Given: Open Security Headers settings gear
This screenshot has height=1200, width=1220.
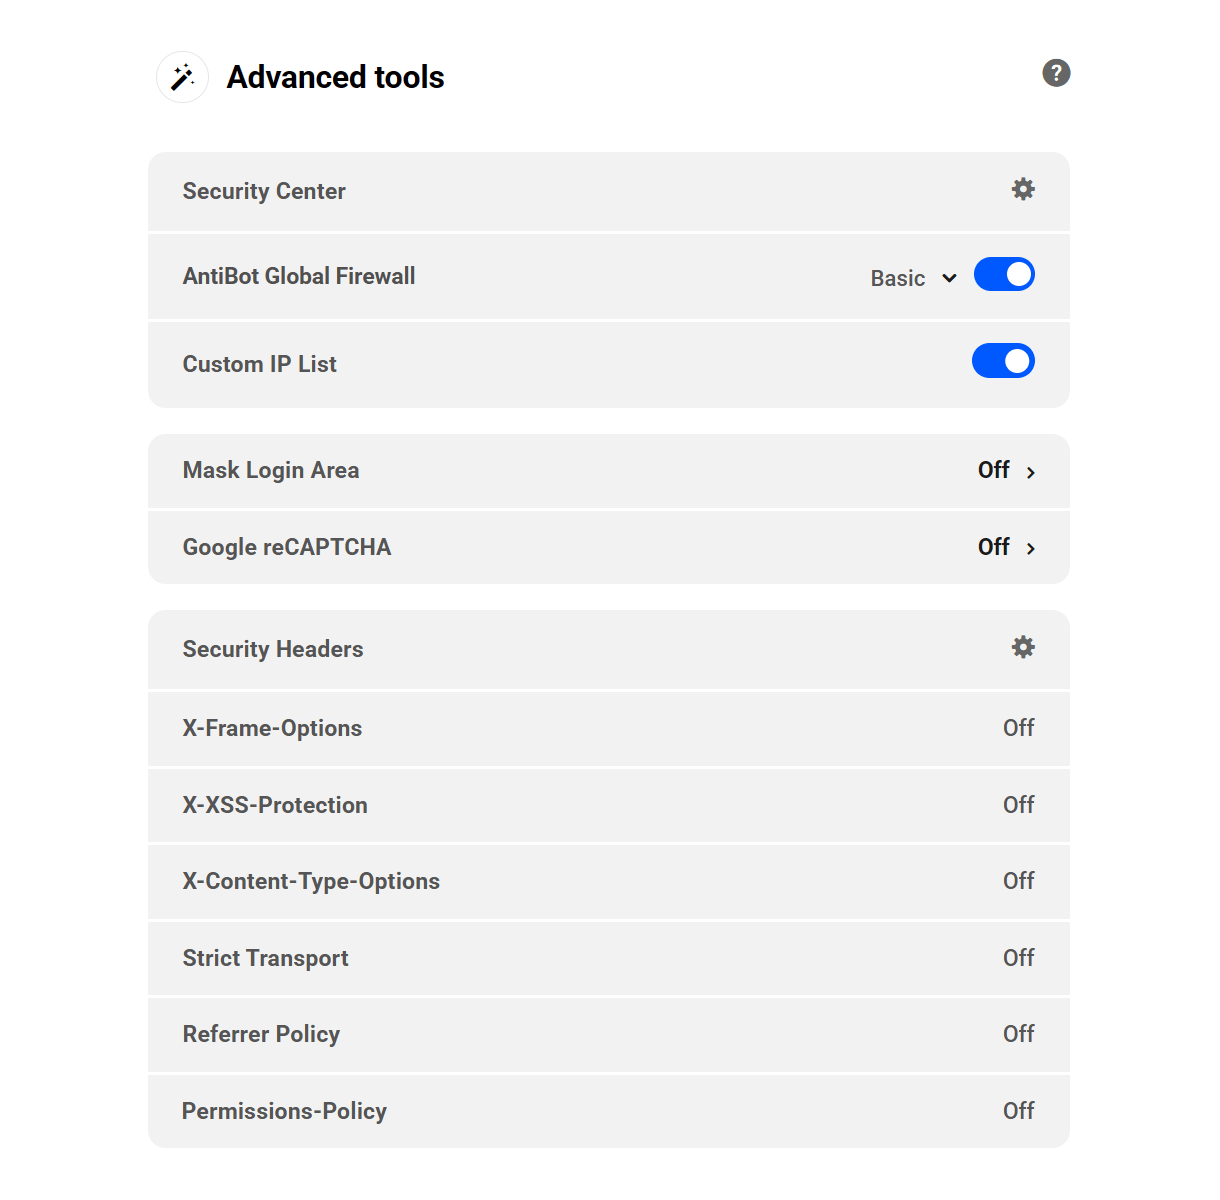Looking at the screenshot, I should pos(1022,647).
